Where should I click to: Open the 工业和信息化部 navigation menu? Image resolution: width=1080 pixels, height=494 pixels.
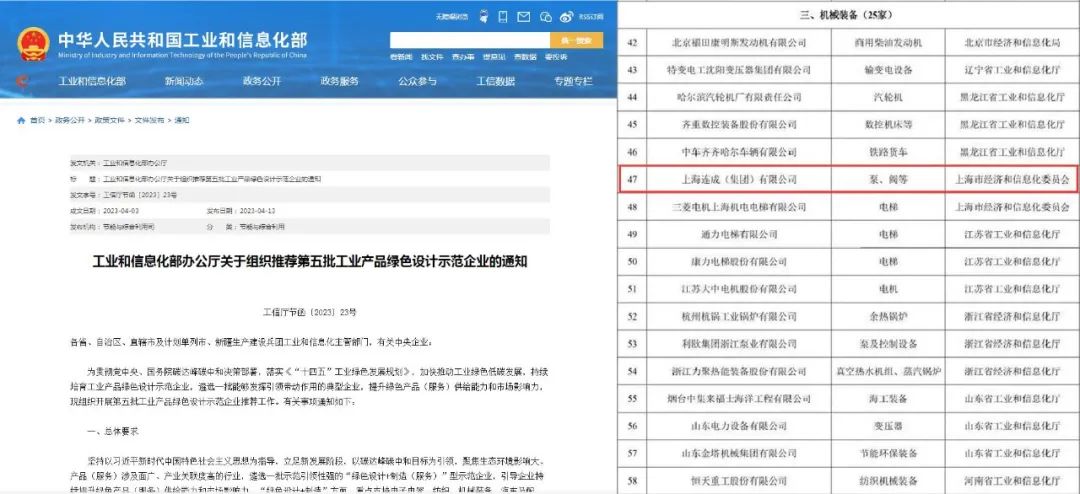92,82
